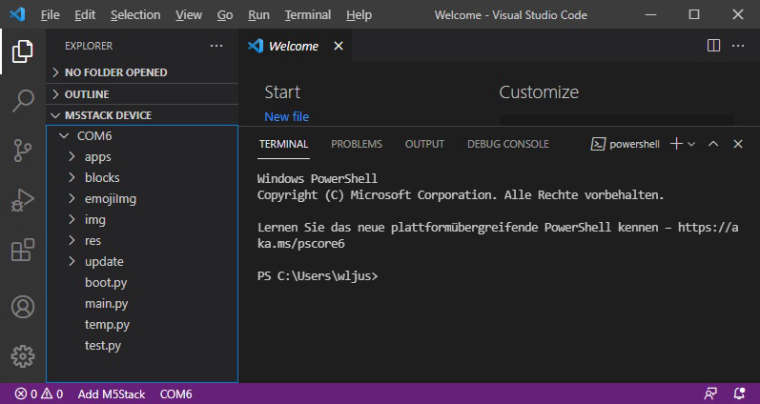The image size is (760, 404).
Task: Minimize the VS Code window
Action: (x=650, y=15)
